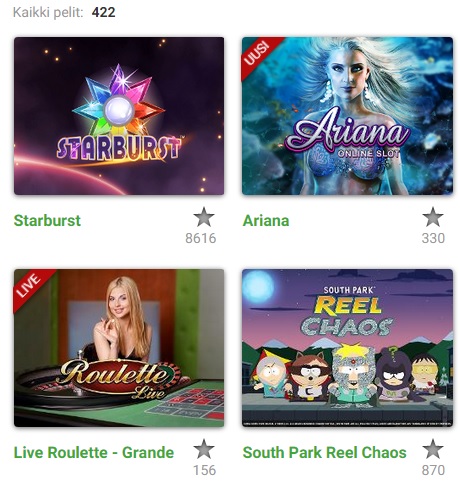Screen dimensions: 460x486
Task: Open the South Park Reel Chaos link
Action: click(324, 453)
